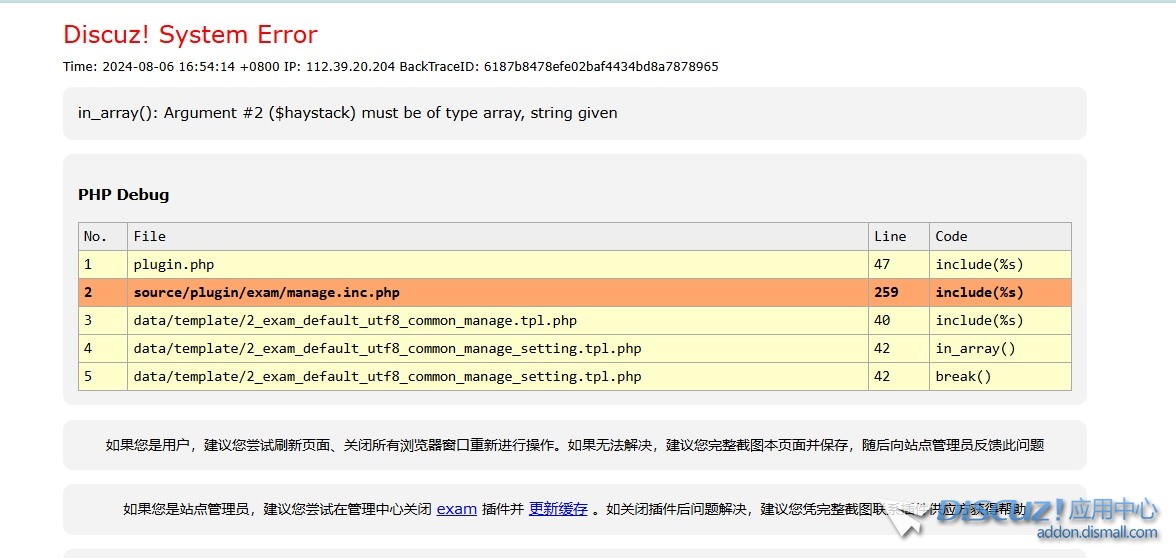Select the highlighted source/plugin/exam/manage.inc.php cell
Screen dimensions: 1176x558
[x=266, y=292]
